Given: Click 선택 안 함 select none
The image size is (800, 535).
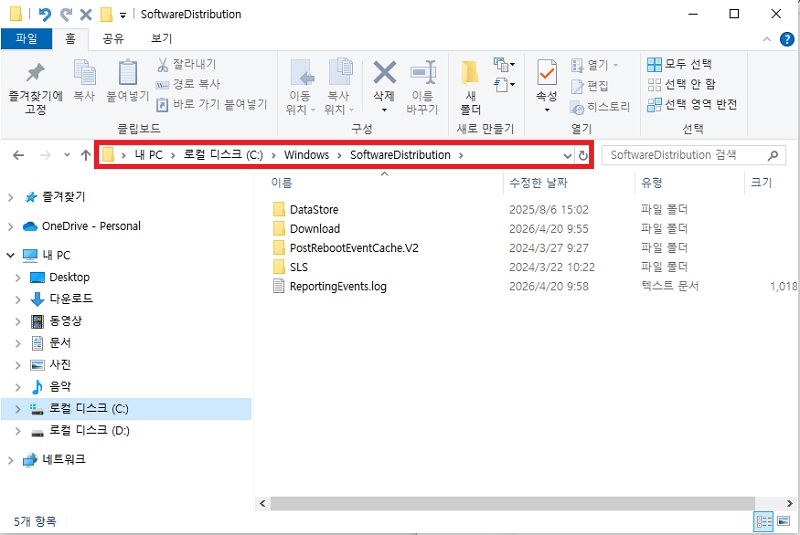Looking at the screenshot, I should pyautogui.click(x=682, y=84).
